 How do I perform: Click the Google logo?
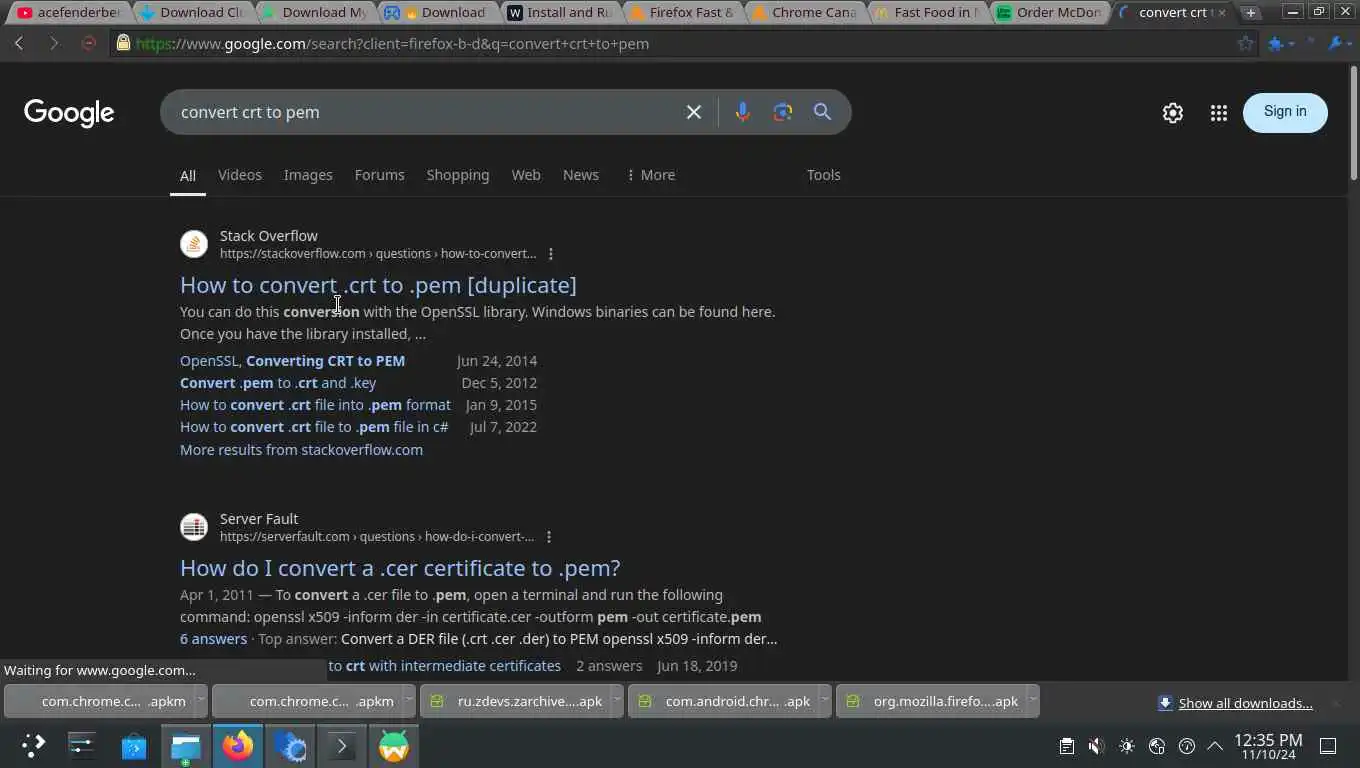tap(69, 113)
